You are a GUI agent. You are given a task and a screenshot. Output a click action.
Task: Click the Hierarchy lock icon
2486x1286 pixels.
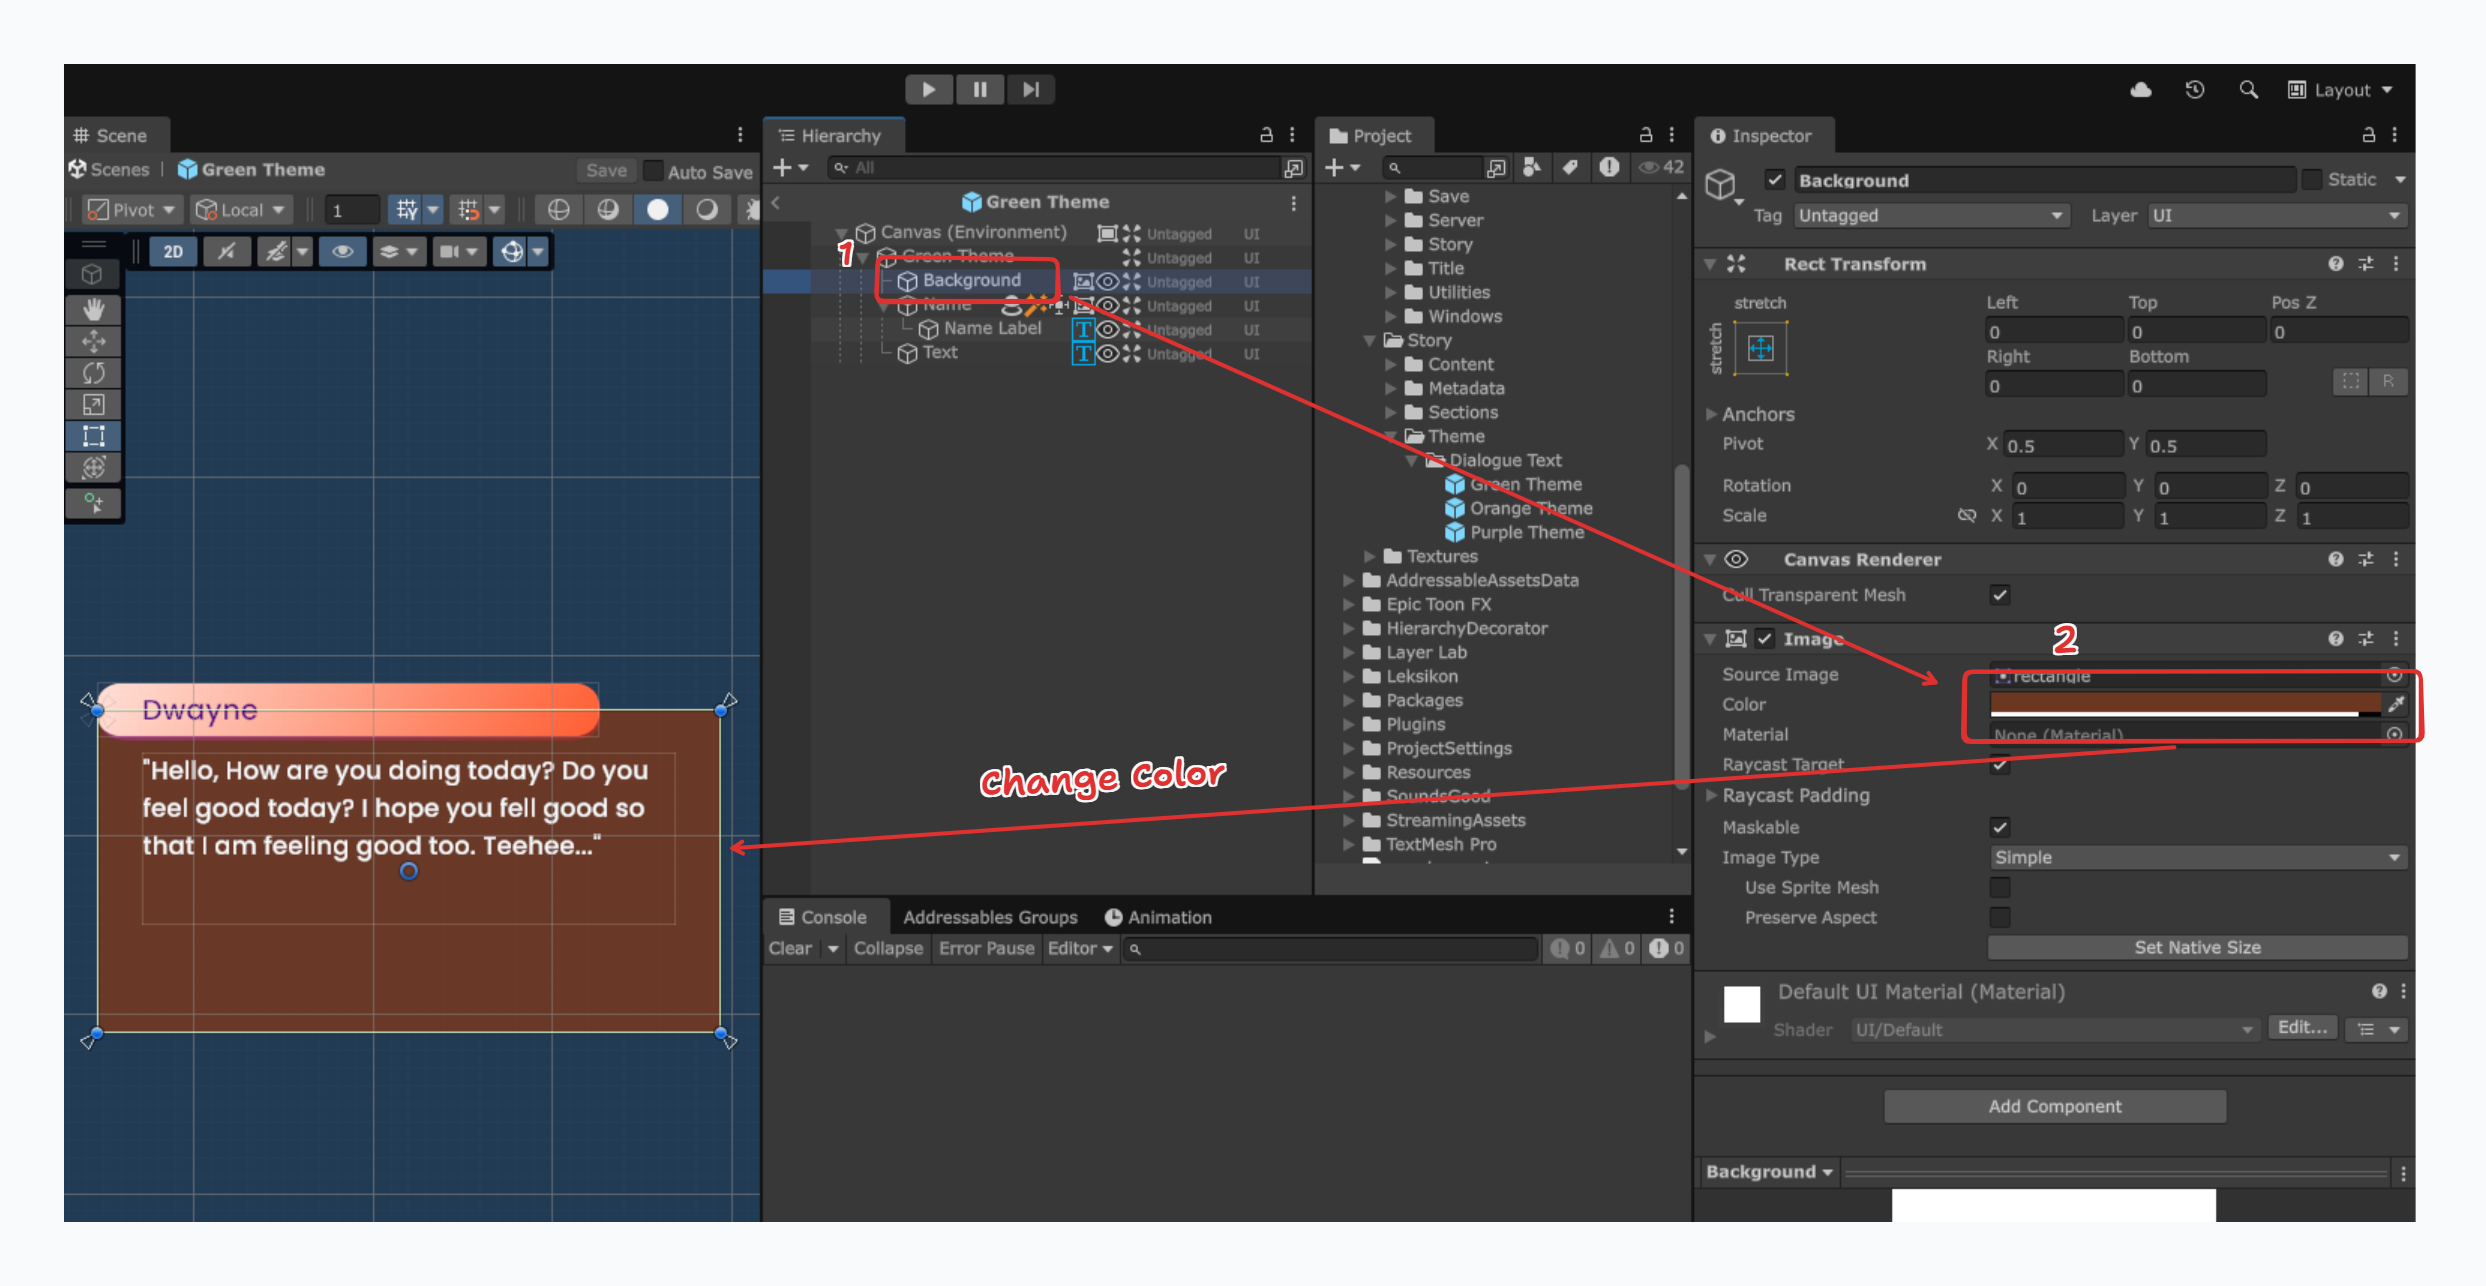click(1265, 133)
